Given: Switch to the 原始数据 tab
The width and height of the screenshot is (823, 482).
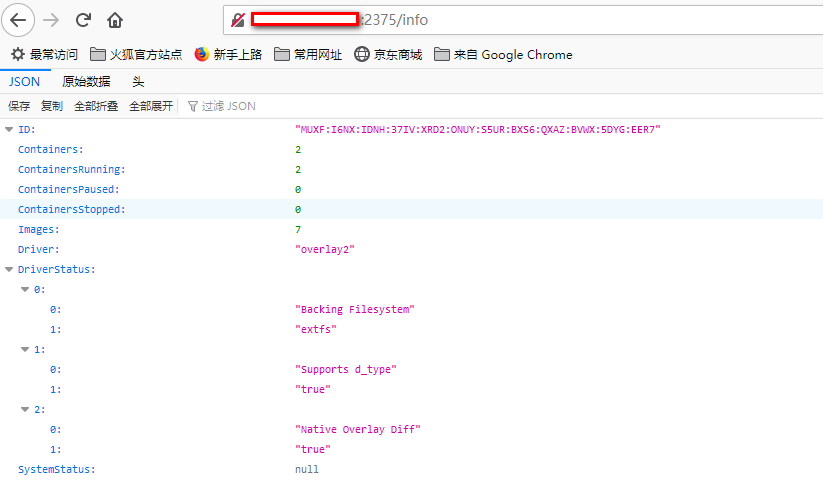Looking at the screenshot, I should (86, 82).
